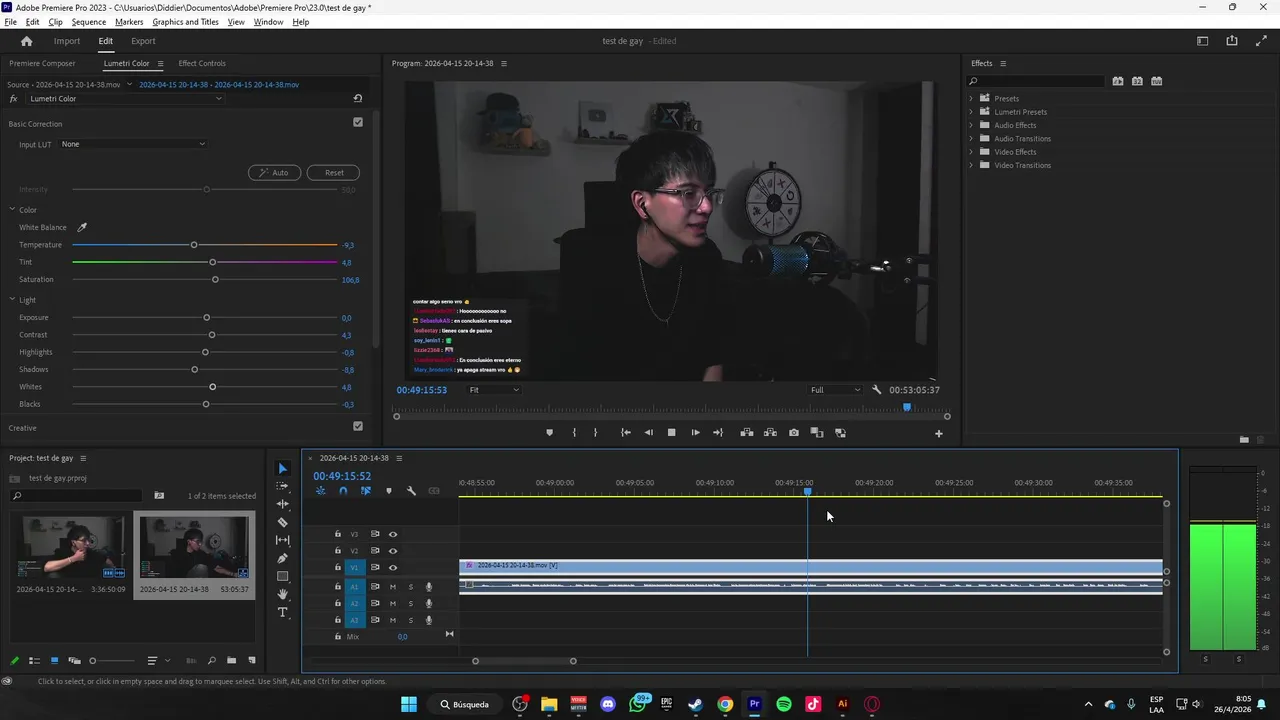Open Lumetri Color effect dropdown
Screen dimensions: 1280x720
coord(125,99)
